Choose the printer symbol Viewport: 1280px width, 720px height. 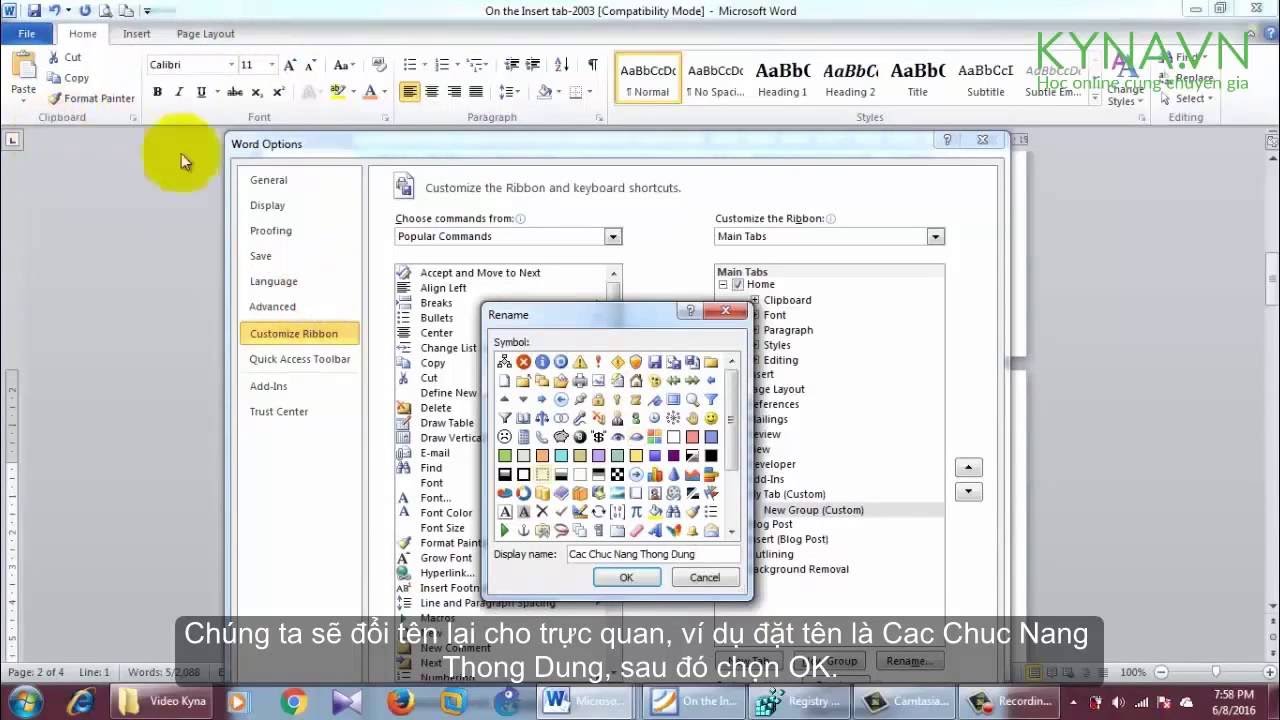[x=580, y=381]
